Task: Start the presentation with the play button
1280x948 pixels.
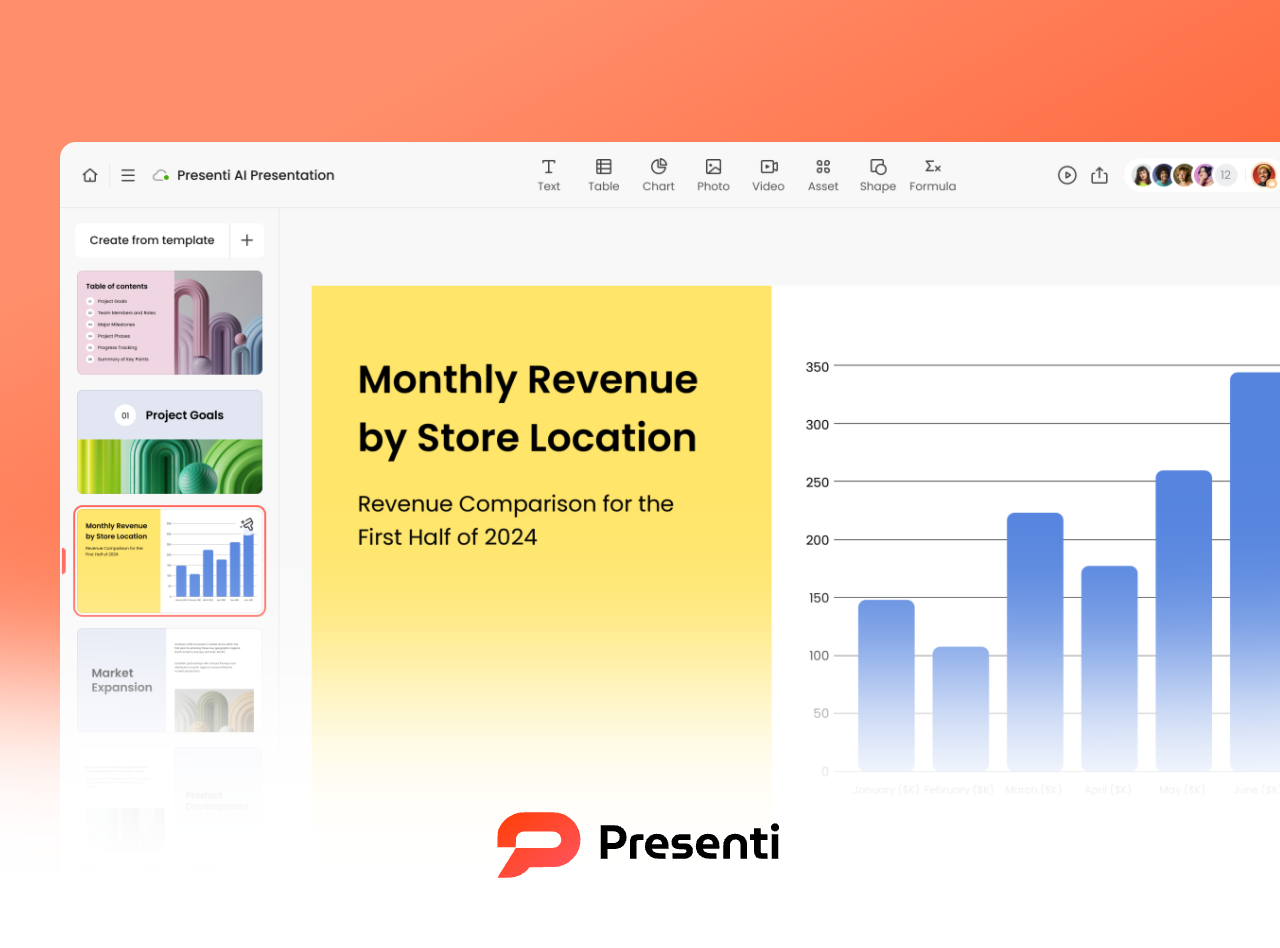Action: pos(1067,175)
